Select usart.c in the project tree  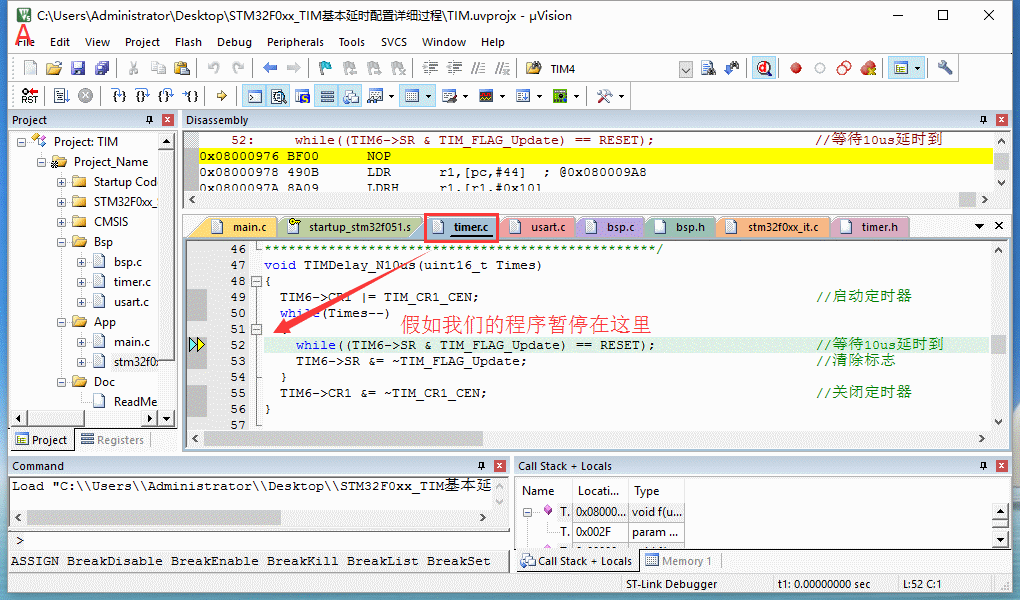pos(131,302)
